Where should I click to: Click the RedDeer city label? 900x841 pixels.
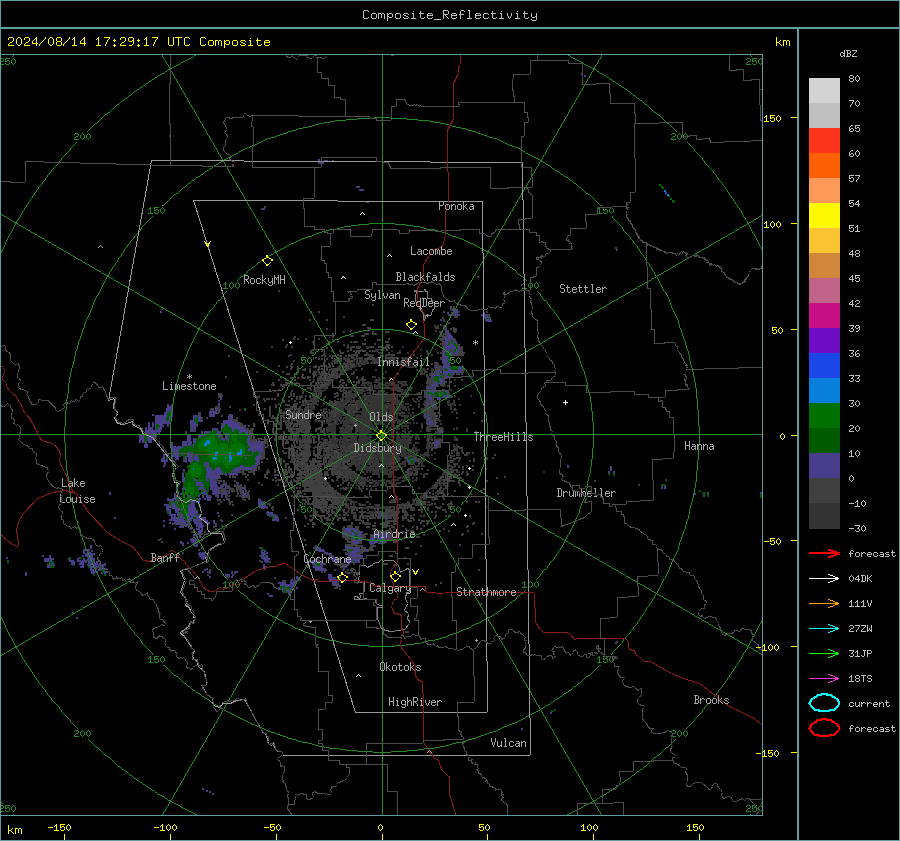(424, 303)
